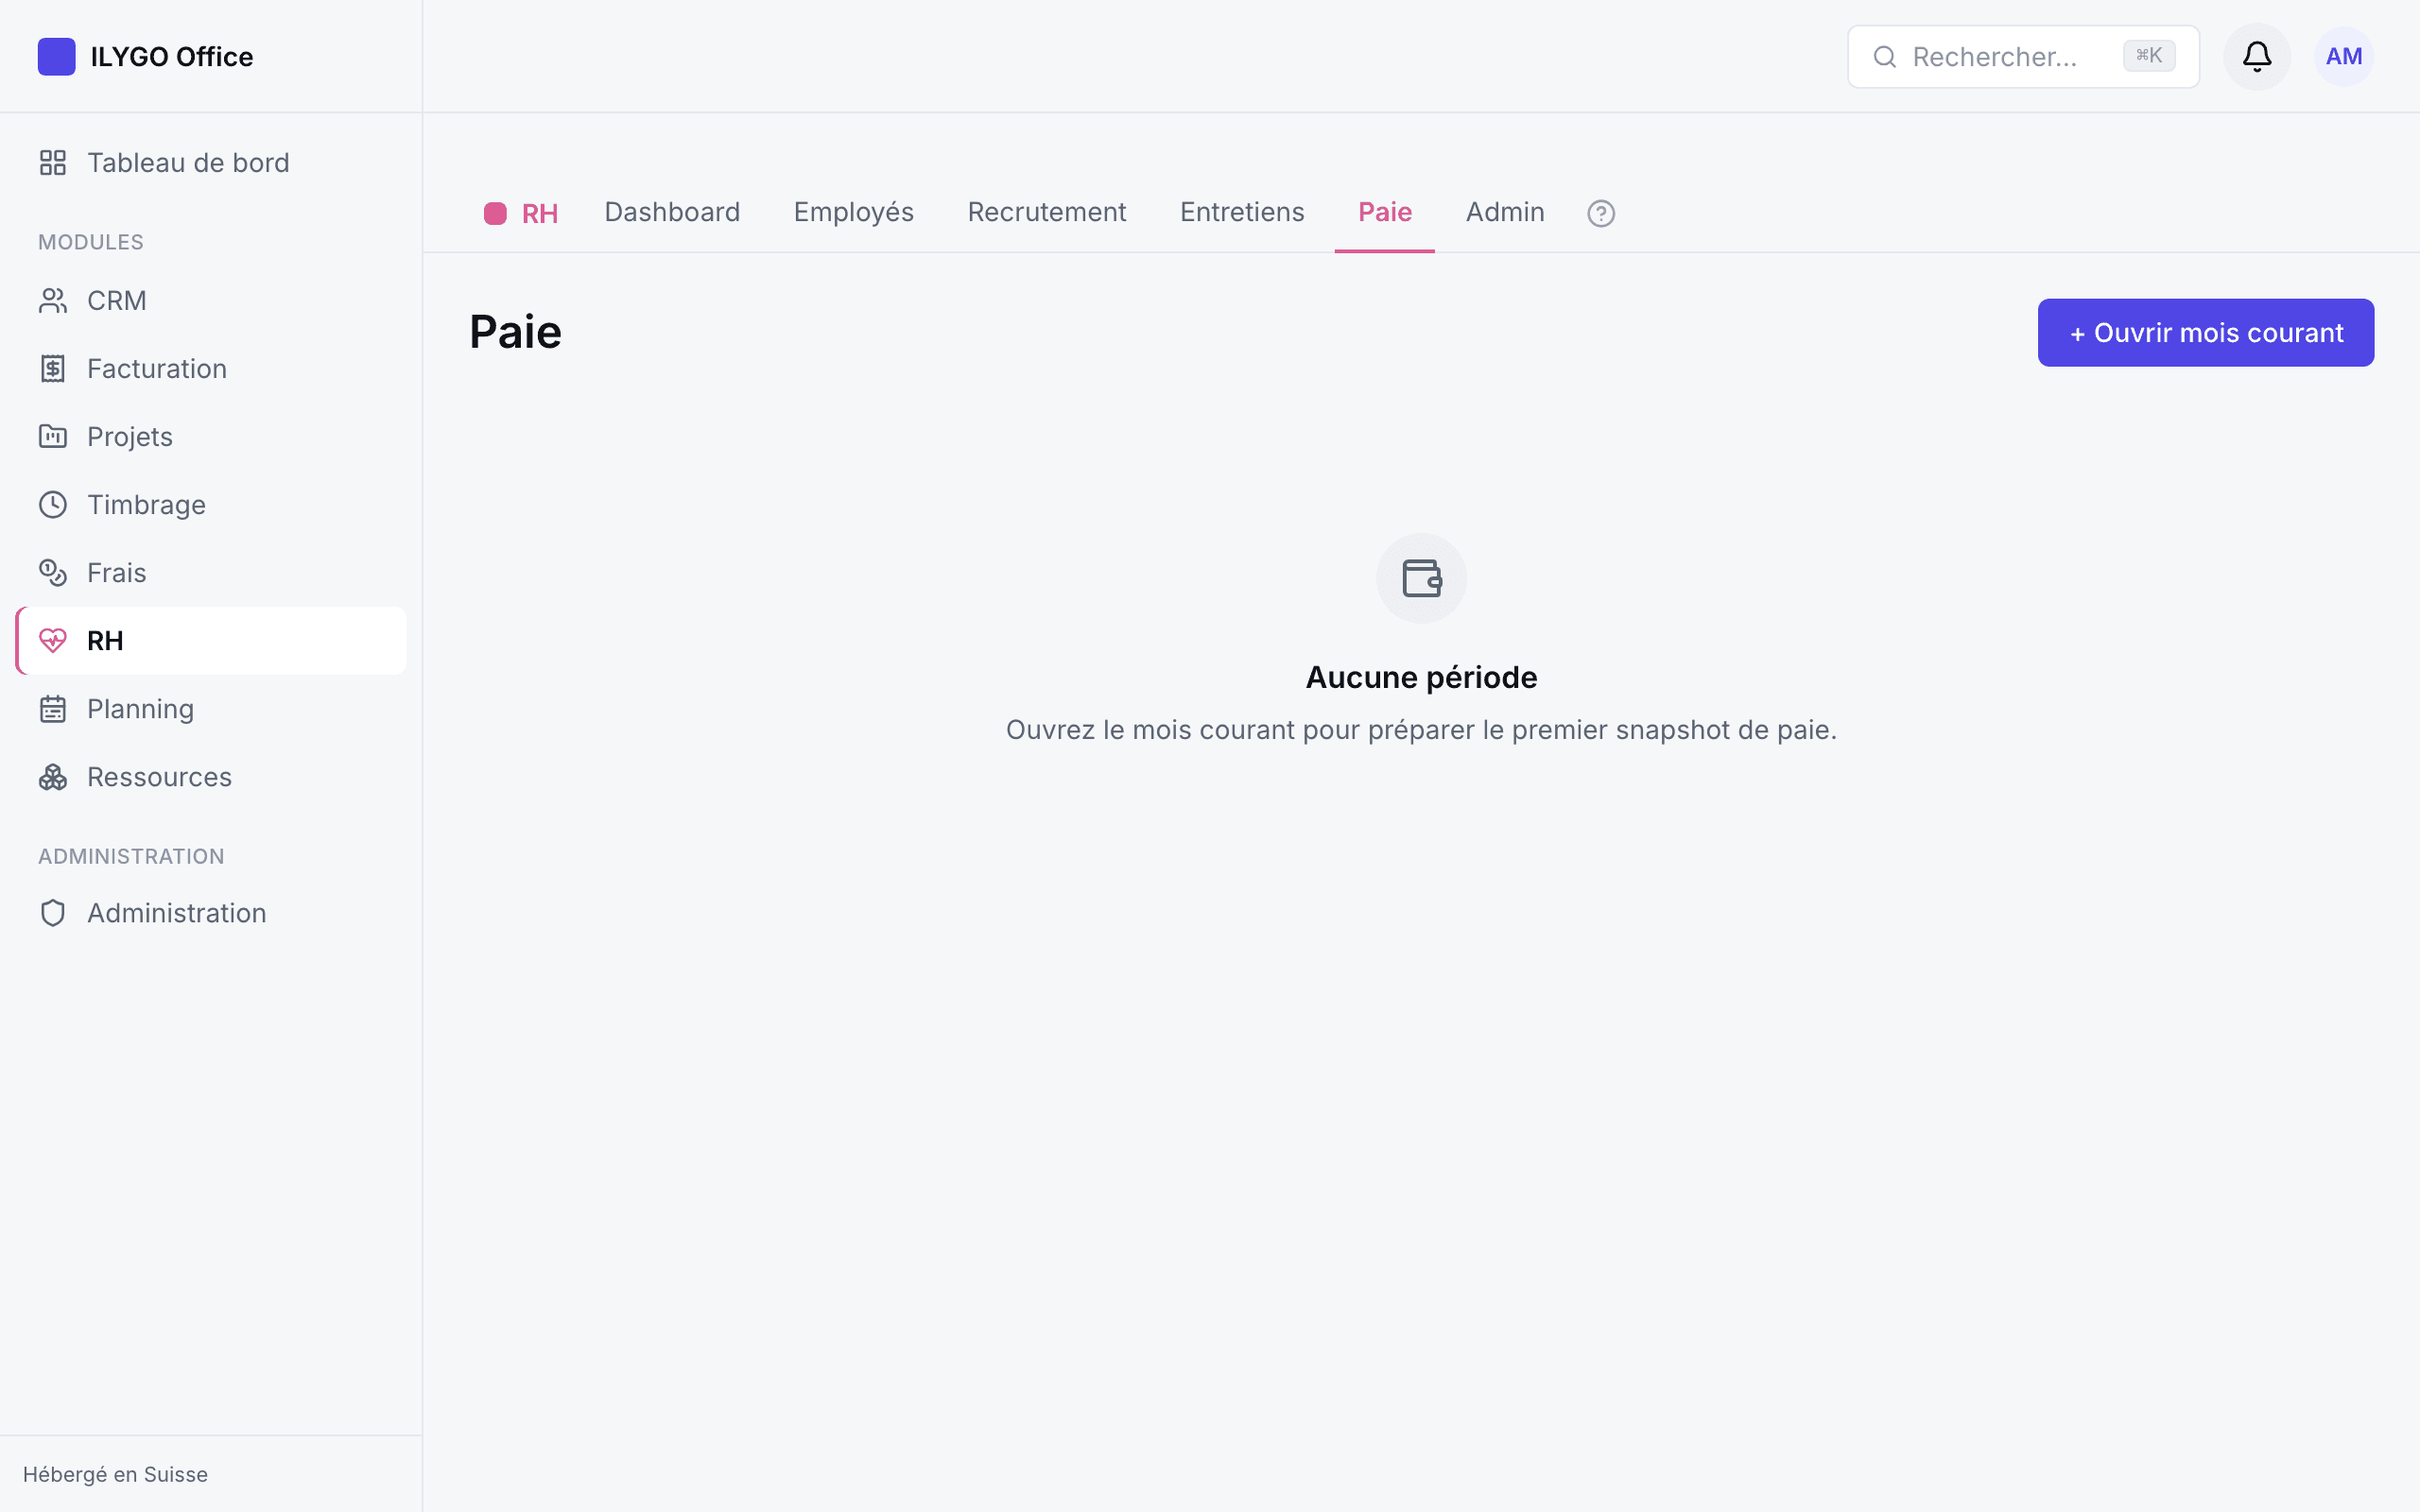Open the AM user avatar menu

pyautogui.click(x=2343, y=56)
